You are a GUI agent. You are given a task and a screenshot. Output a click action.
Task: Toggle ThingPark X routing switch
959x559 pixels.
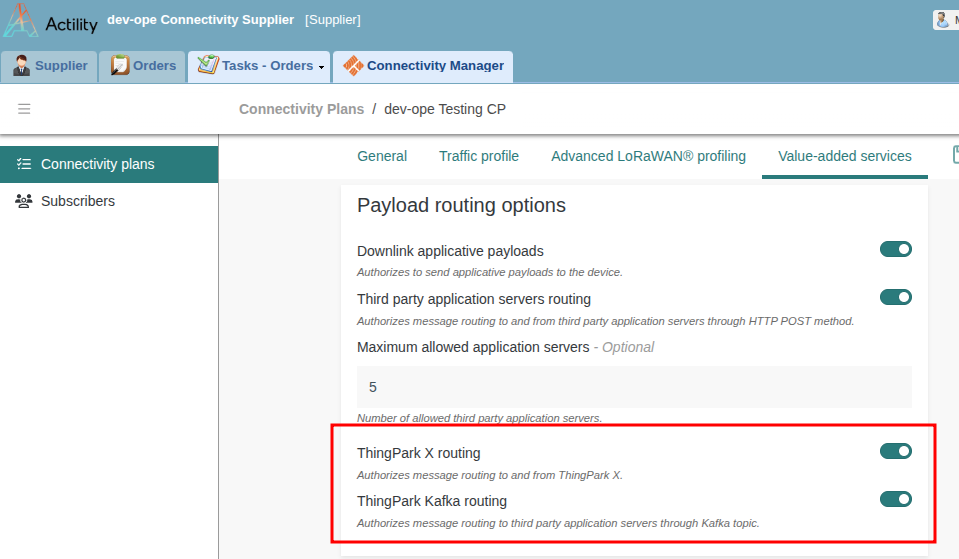pos(896,451)
